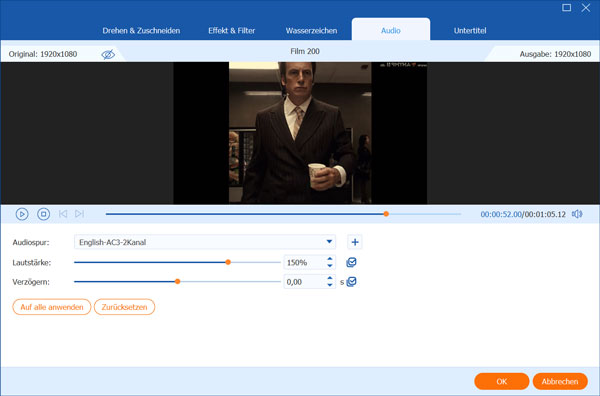This screenshot has width=600, height=396.
Task: Click the 0,00 delay input field
Action: [304, 282]
